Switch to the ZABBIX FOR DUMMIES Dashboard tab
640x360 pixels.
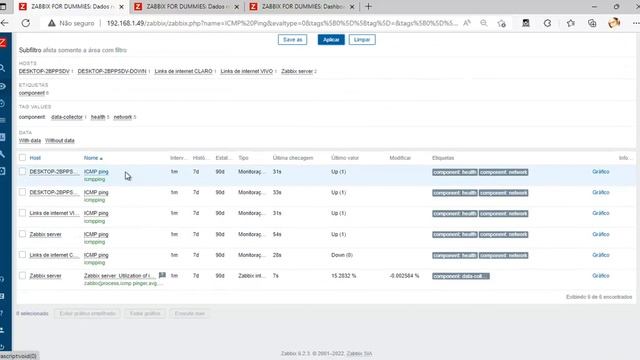point(302,7)
